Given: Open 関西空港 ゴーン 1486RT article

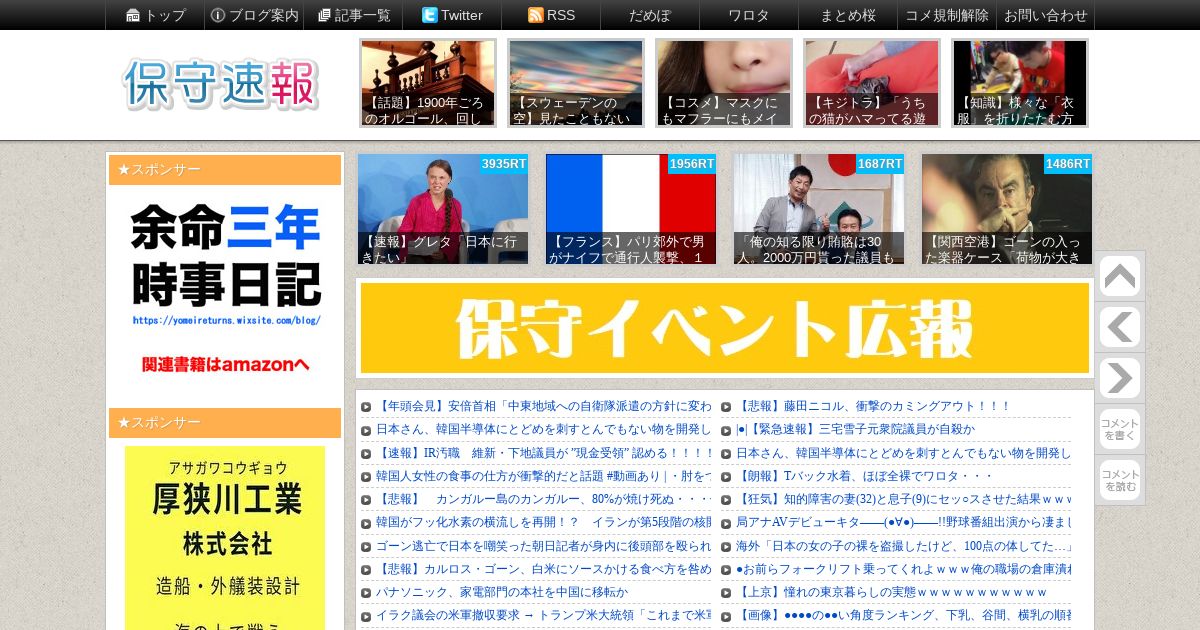Looking at the screenshot, I should pos(1007,209).
